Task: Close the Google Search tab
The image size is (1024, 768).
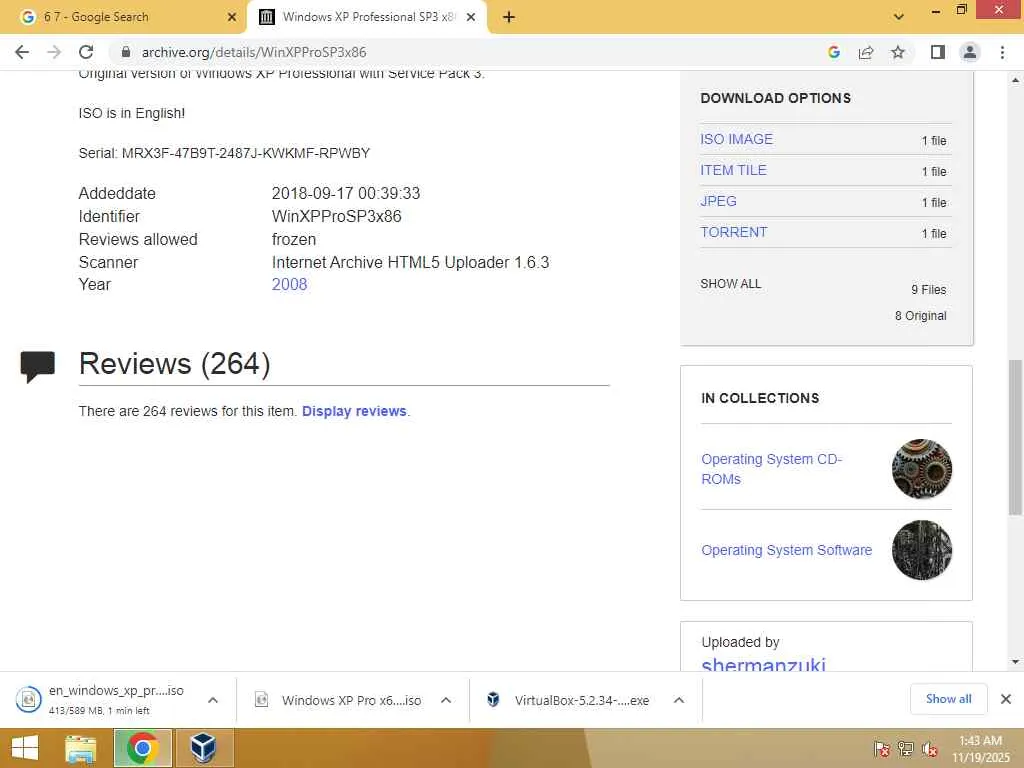Action: click(232, 17)
